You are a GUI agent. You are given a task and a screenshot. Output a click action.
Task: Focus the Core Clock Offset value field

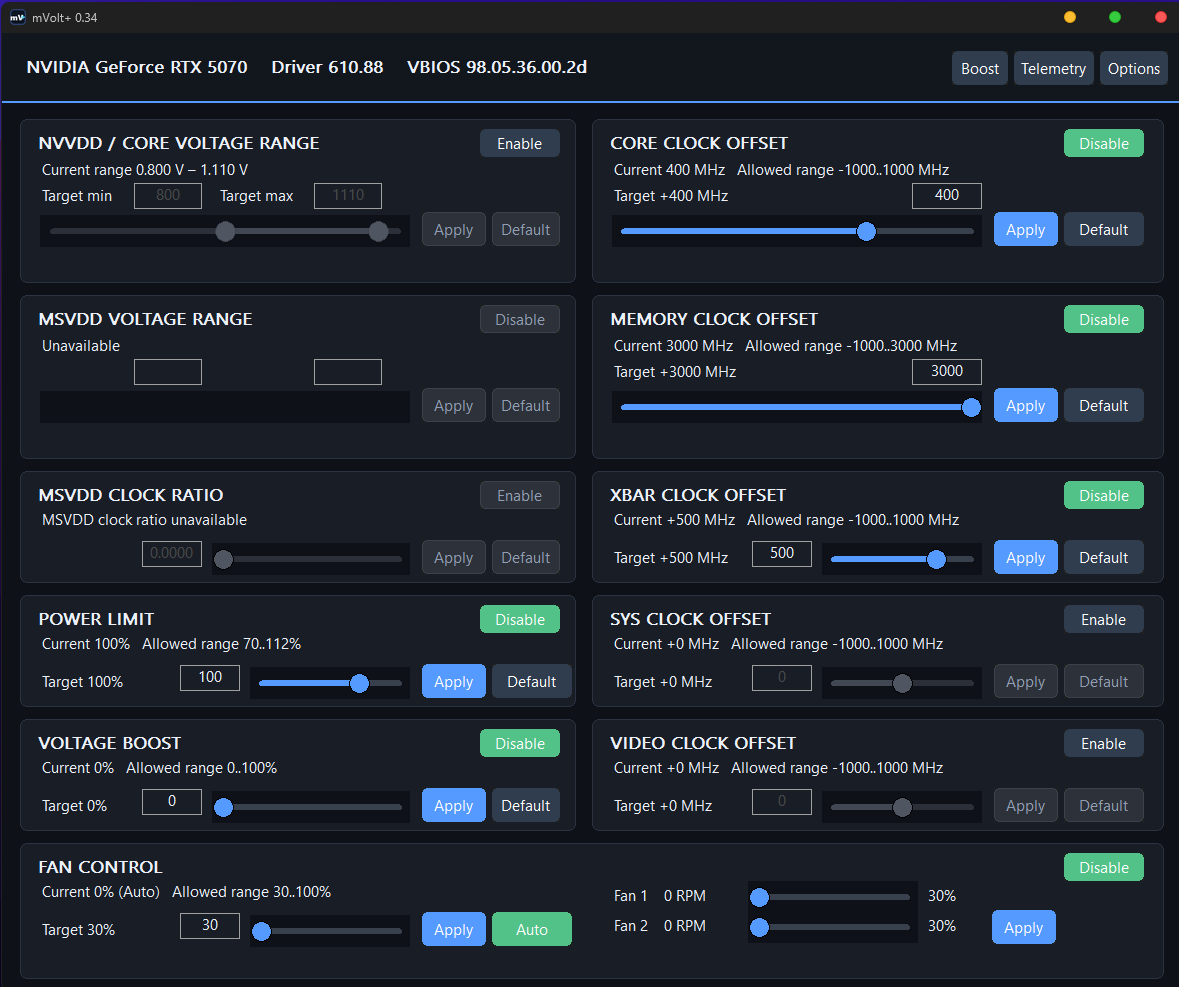pyautogui.click(x=947, y=195)
